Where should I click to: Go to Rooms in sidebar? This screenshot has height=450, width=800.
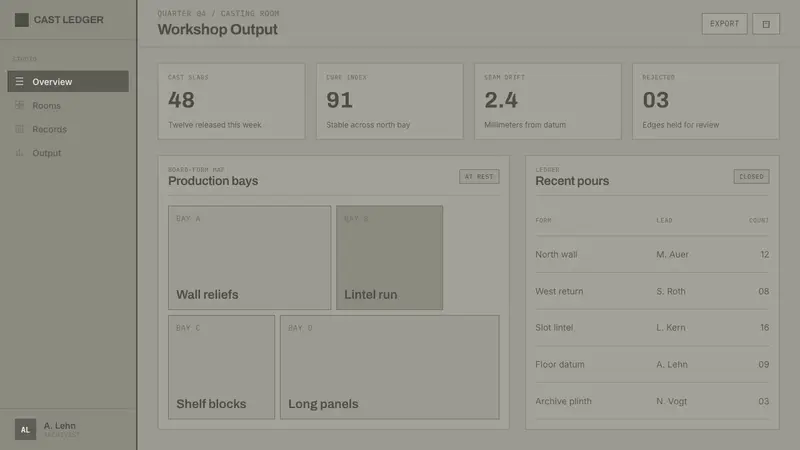(68, 105)
